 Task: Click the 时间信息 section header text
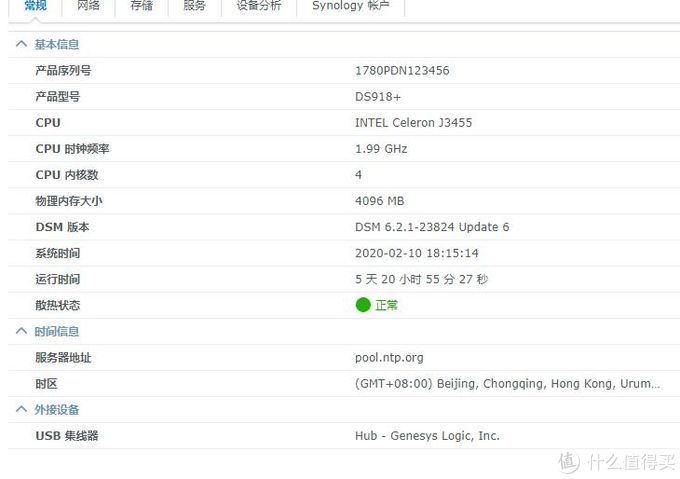[x=57, y=332]
